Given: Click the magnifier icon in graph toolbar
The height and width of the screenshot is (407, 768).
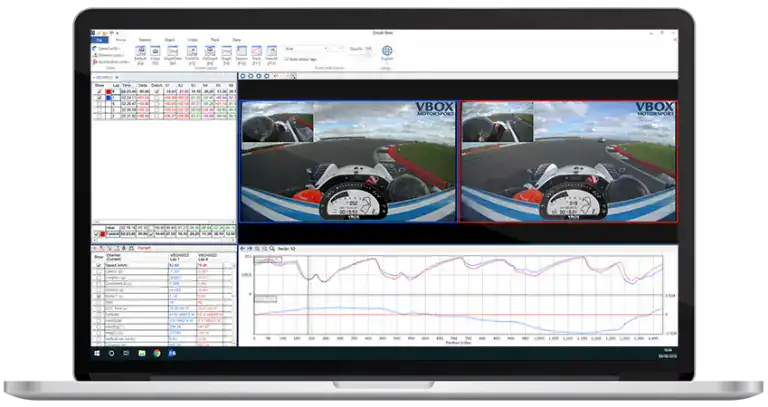Looking at the screenshot, I should click(272, 249).
